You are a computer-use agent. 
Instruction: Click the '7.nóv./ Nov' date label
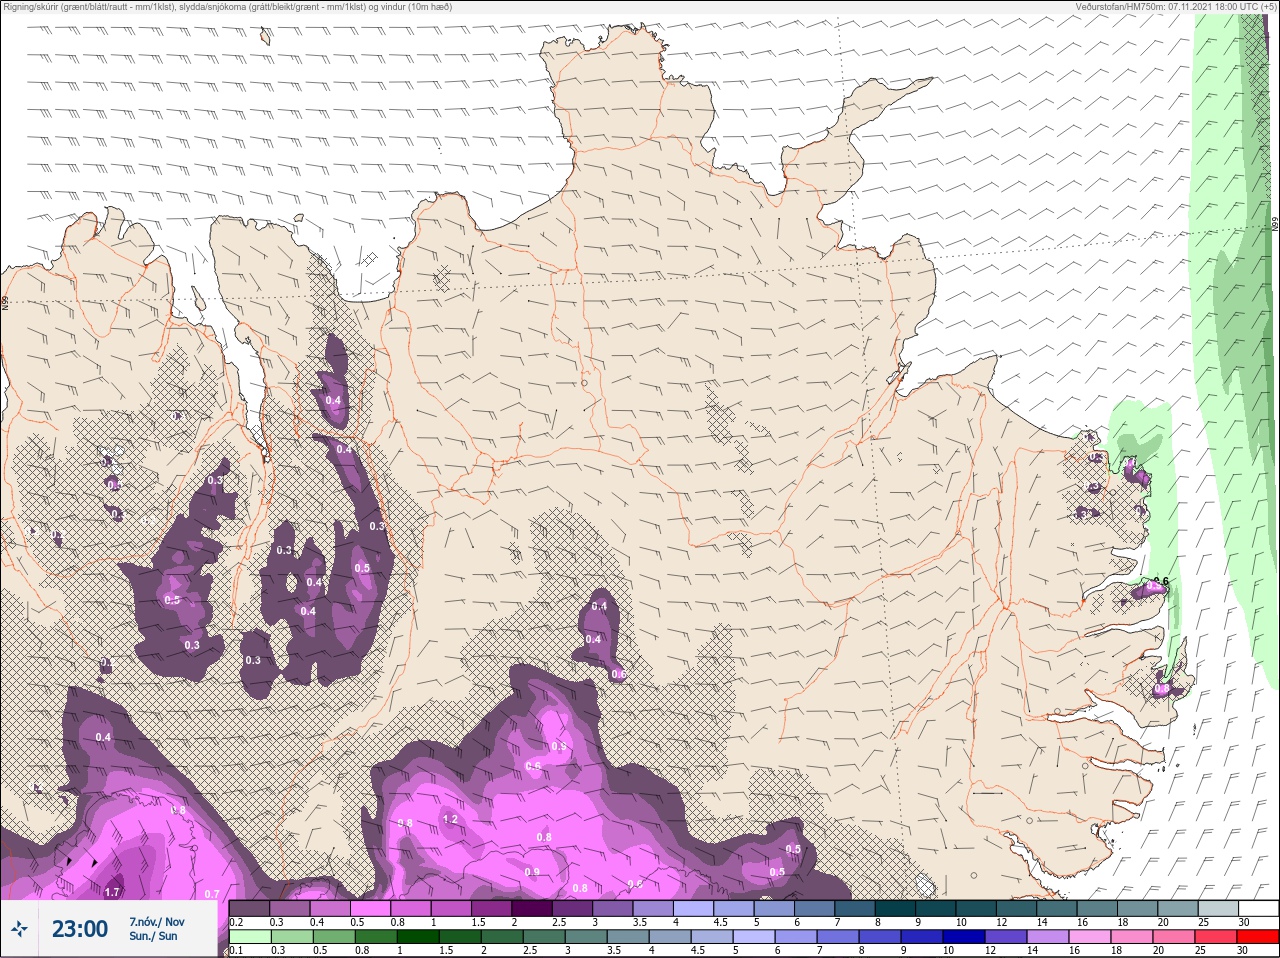tap(157, 922)
